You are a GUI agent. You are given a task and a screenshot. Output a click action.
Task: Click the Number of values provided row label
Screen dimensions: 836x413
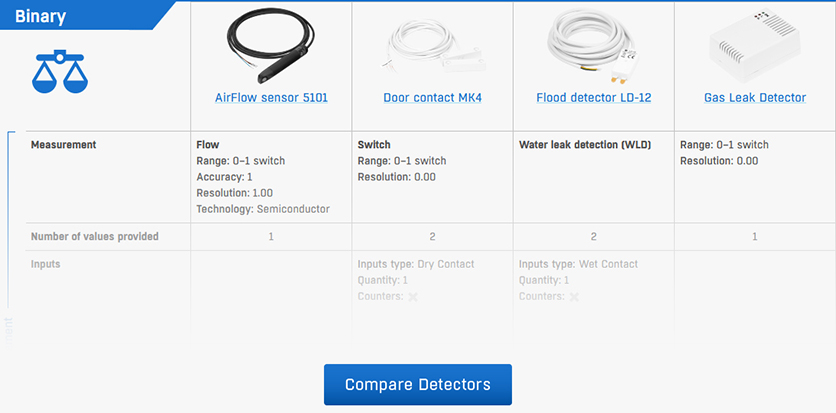tap(94, 236)
